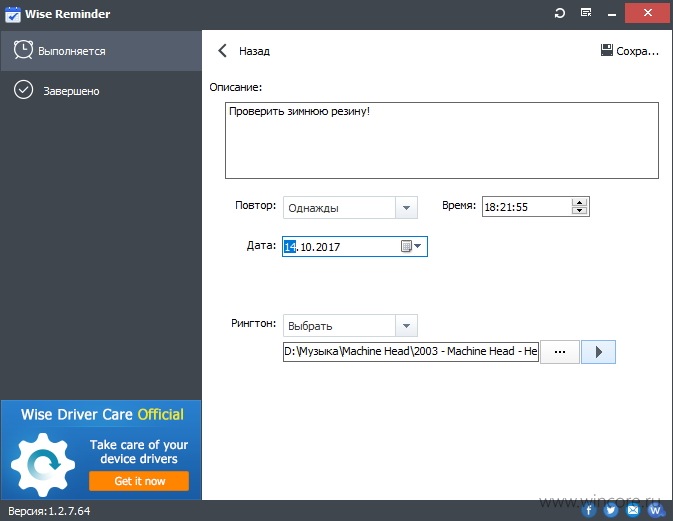The width and height of the screenshot is (673, 521).
Task: Play the selected ringtone
Action: [598, 352]
